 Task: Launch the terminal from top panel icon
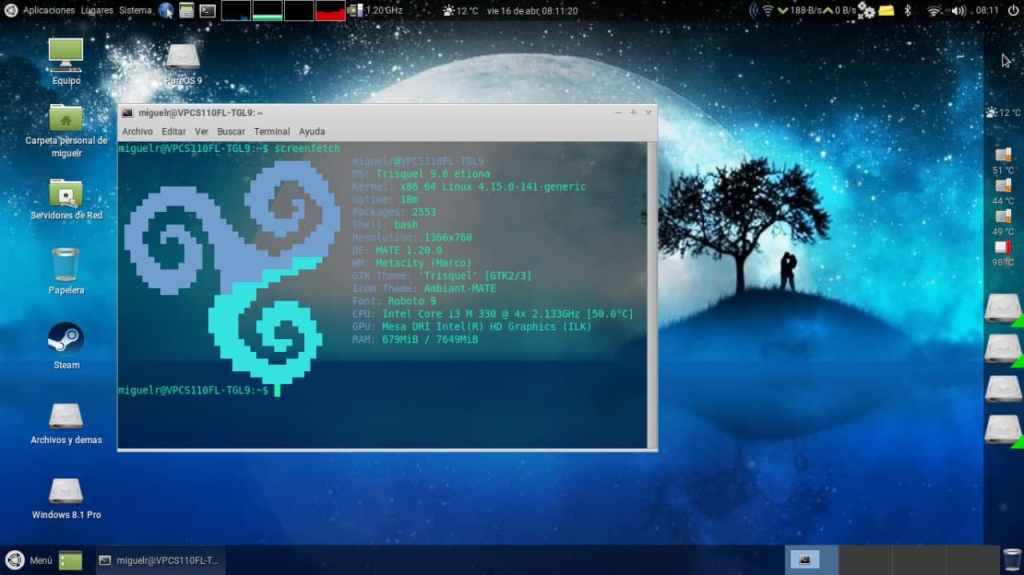[x=207, y=10]
